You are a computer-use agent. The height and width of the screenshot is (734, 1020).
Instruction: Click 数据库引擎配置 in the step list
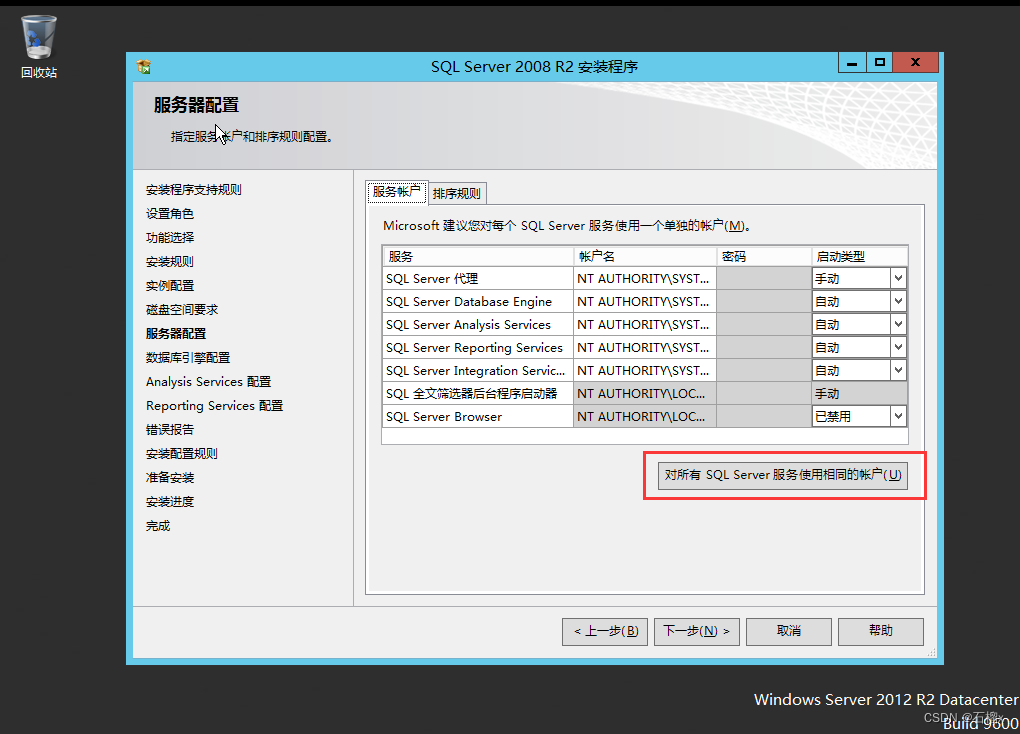(x=187, y=358)
